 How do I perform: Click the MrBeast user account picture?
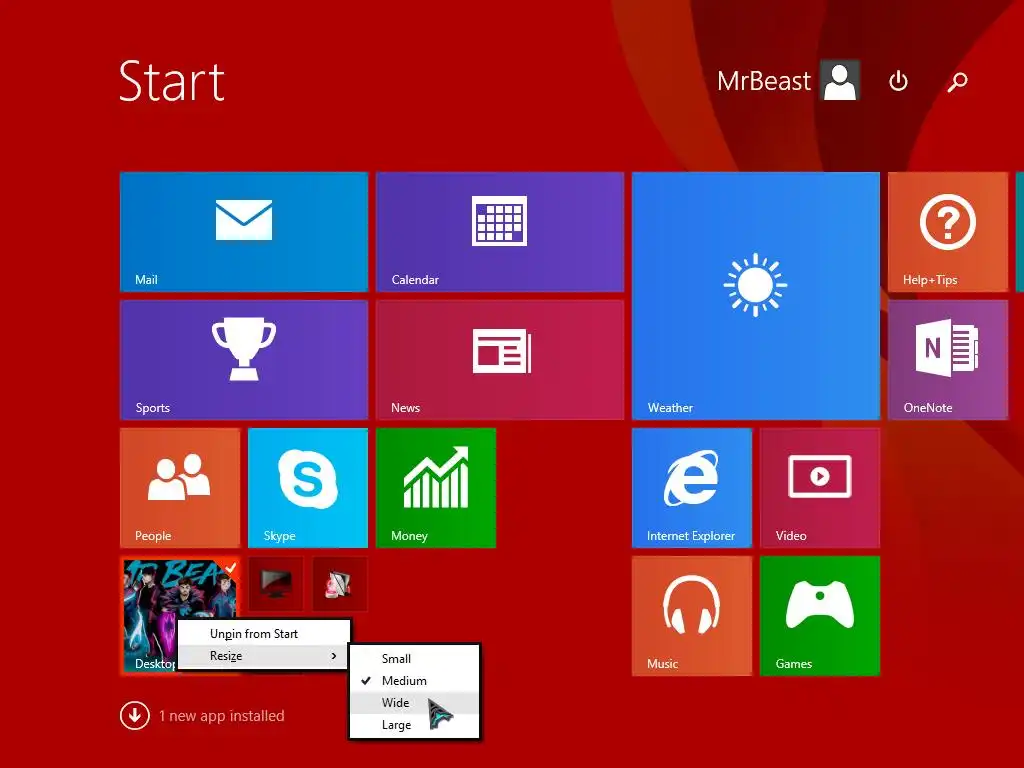tap(840, 80)
